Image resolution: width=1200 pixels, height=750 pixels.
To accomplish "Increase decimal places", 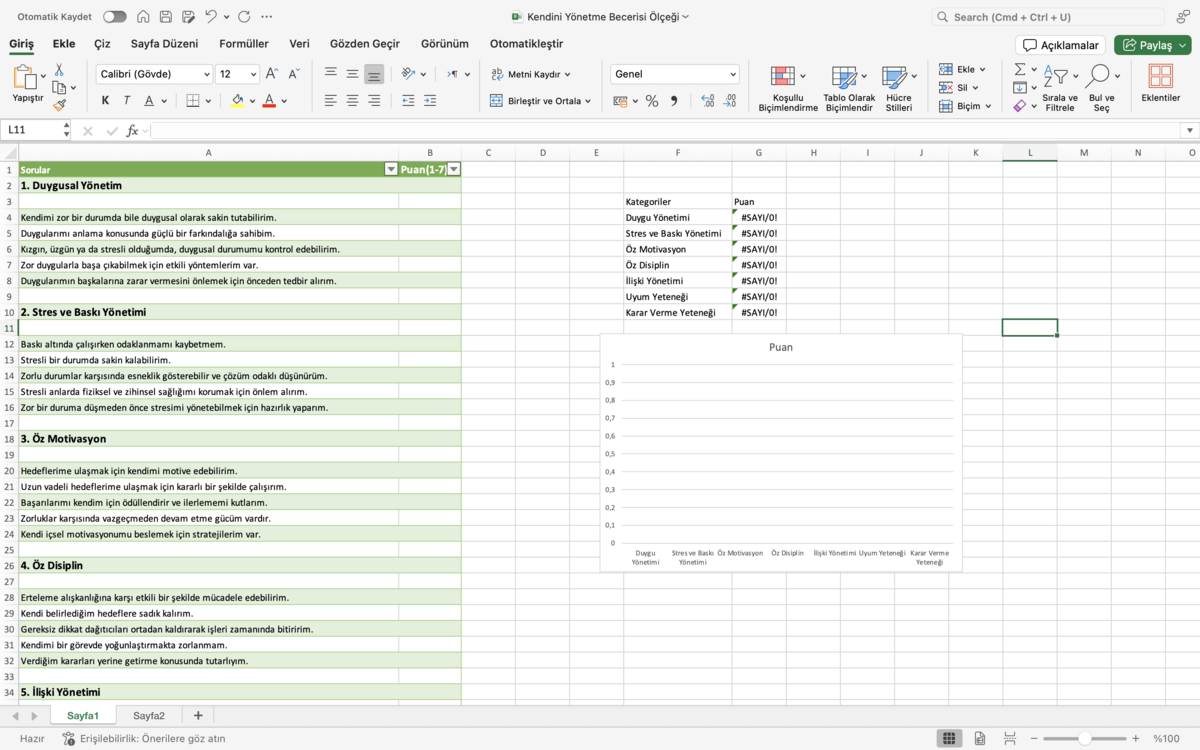I will pos(708,101).
